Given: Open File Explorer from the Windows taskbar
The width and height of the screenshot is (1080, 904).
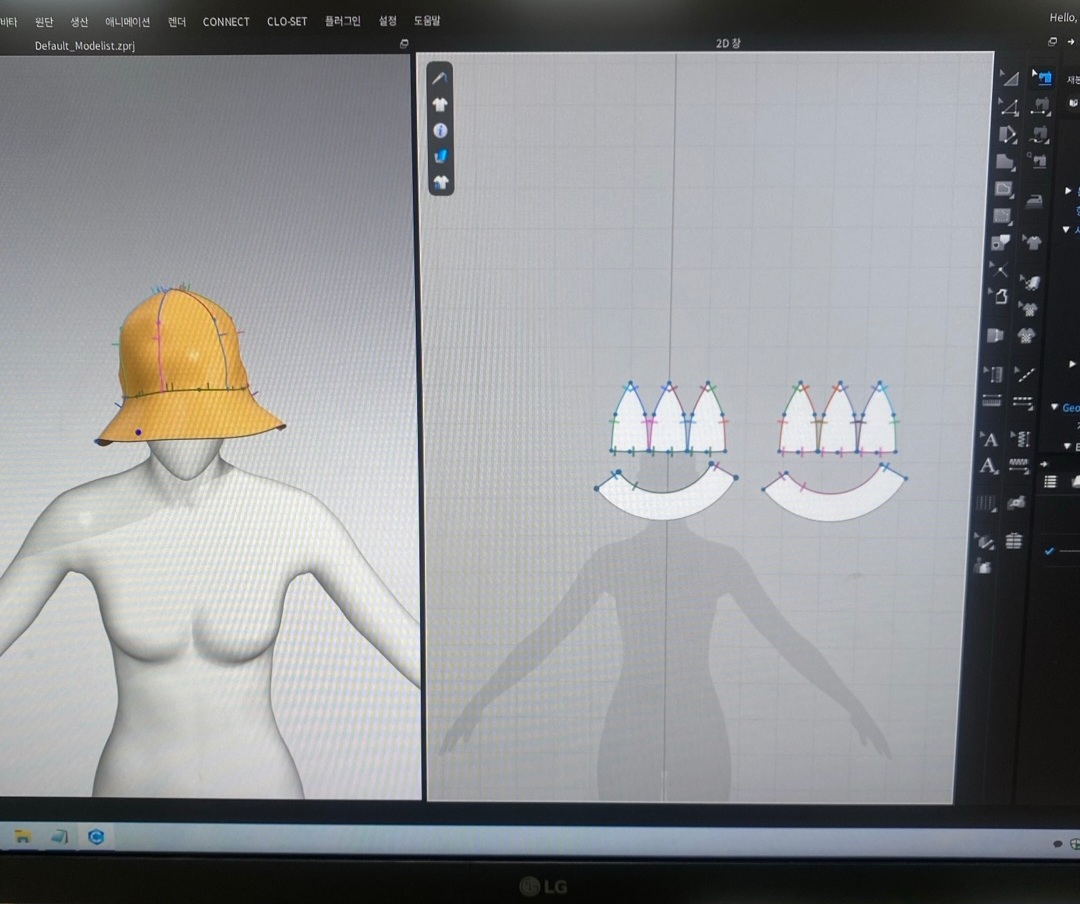Looking at the screenshot, I should (23, 836).
